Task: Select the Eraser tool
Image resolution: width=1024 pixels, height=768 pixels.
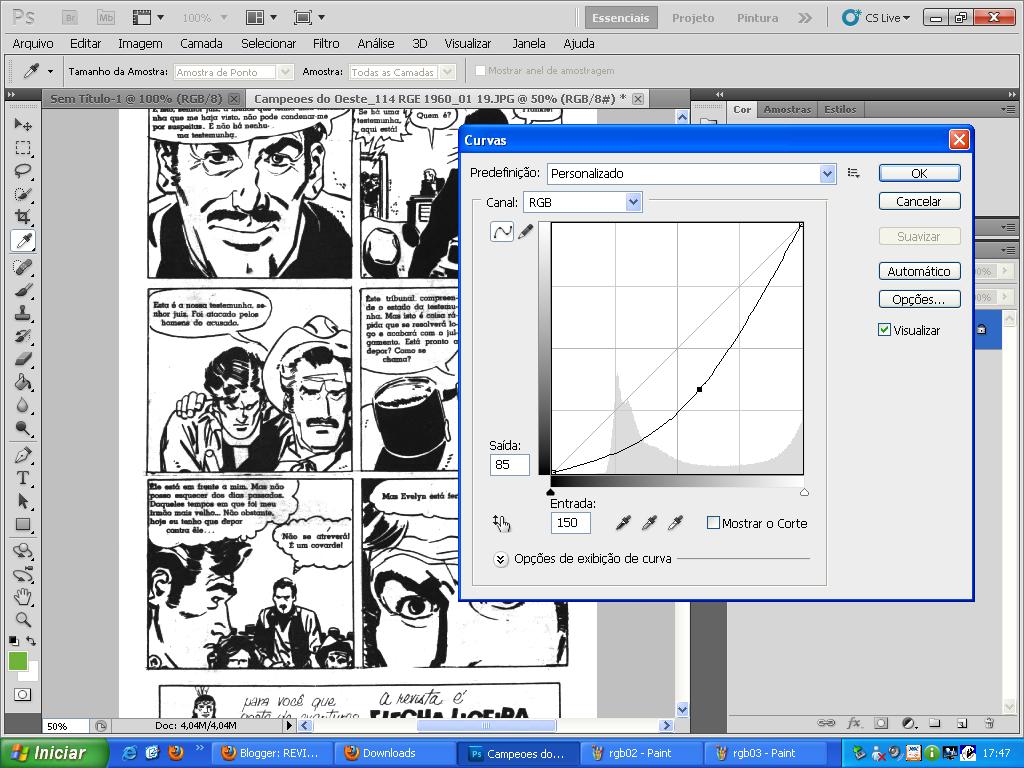Action: click(x=23, y=359)
